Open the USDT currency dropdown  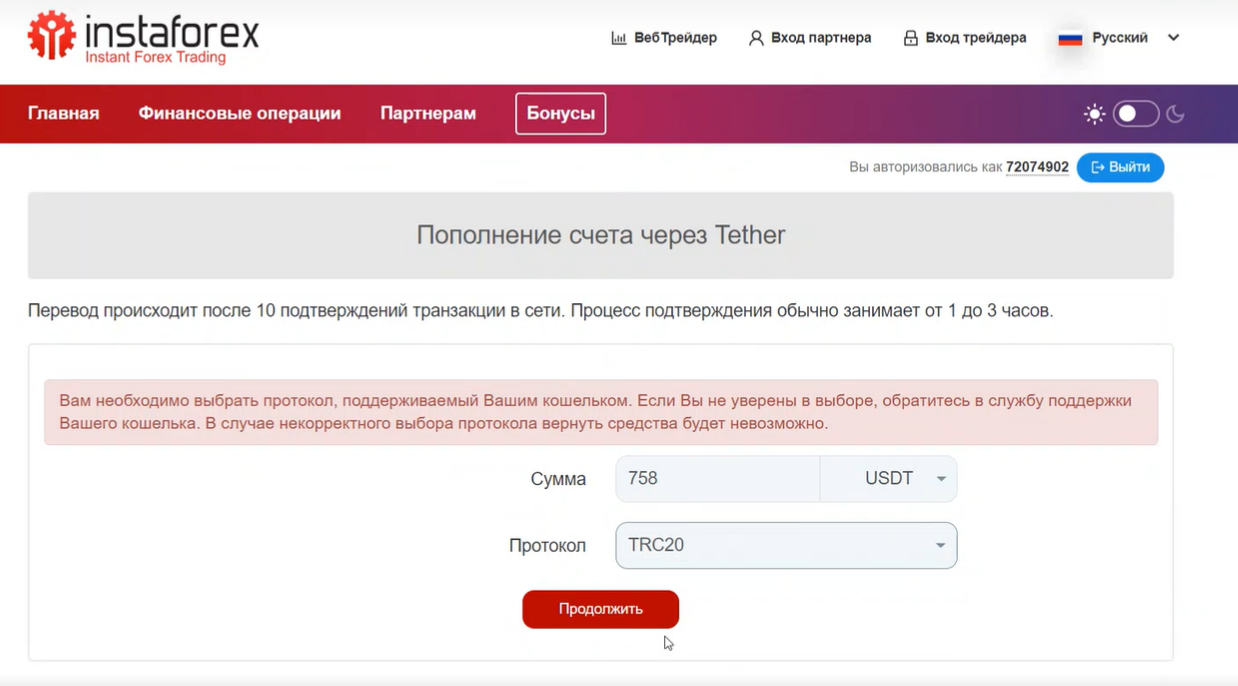888,479
